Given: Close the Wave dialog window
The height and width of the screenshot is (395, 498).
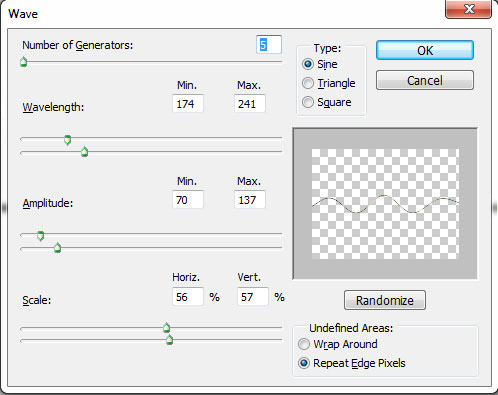Looking at the screenshot, I should 469,9.
